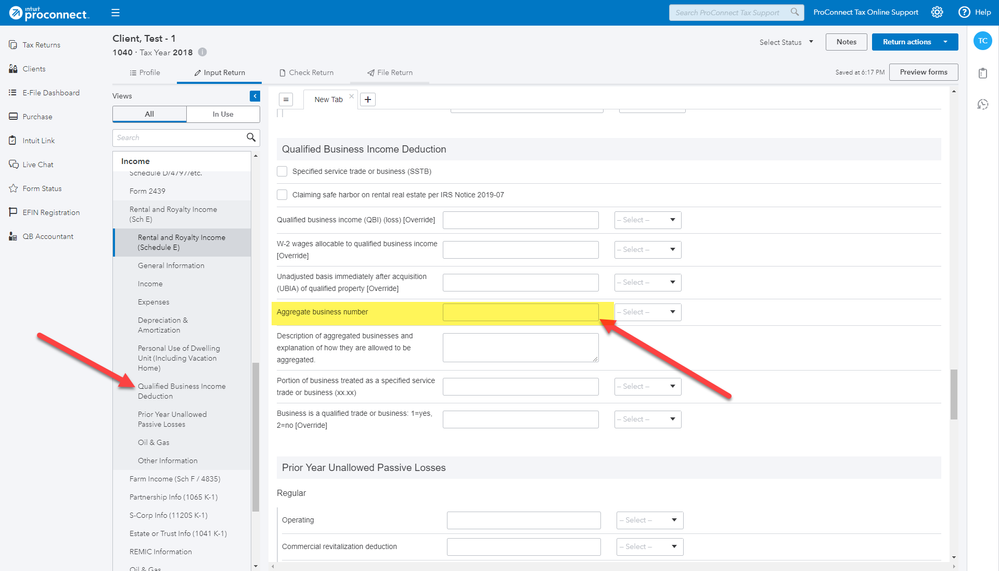Open the Help question mark icon

[964, 12]
